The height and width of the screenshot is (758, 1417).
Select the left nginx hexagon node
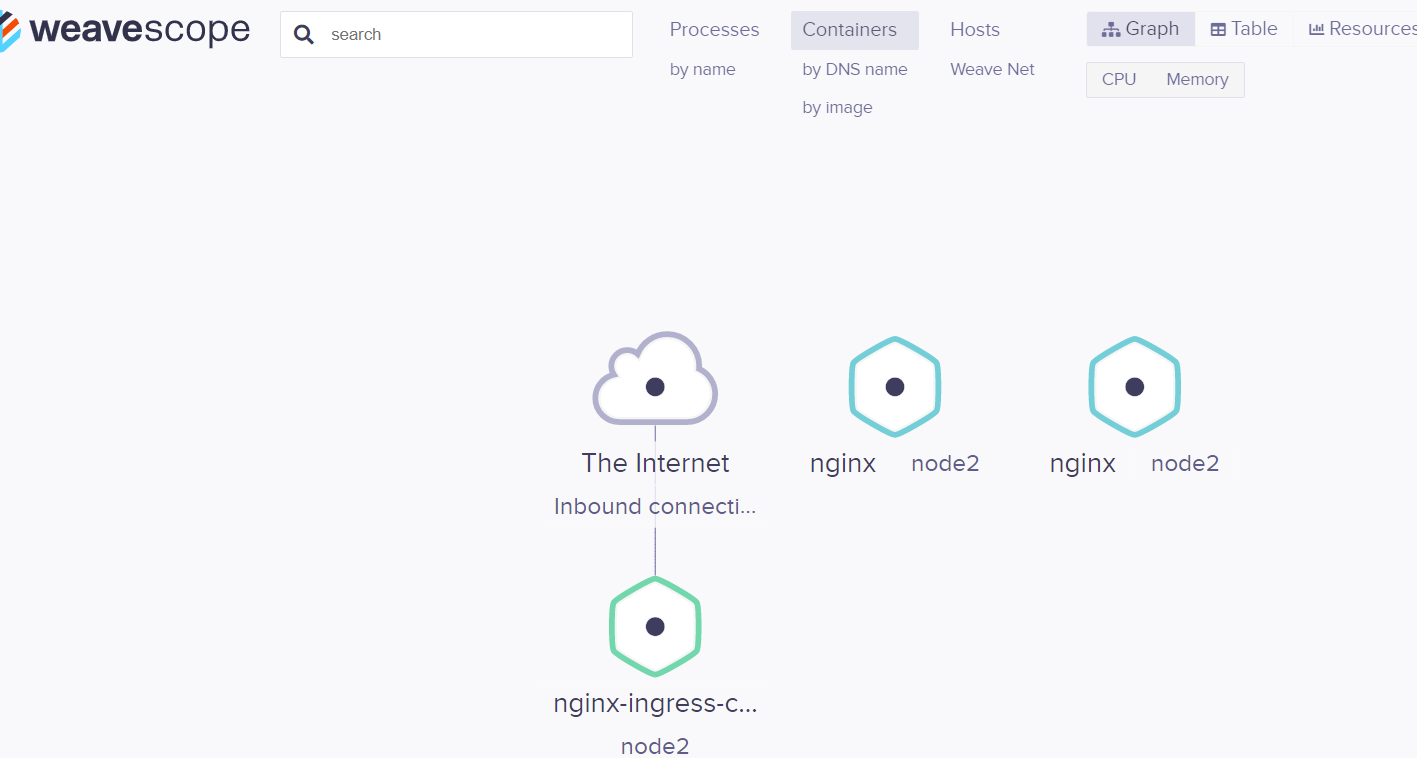tap(895, 386)
